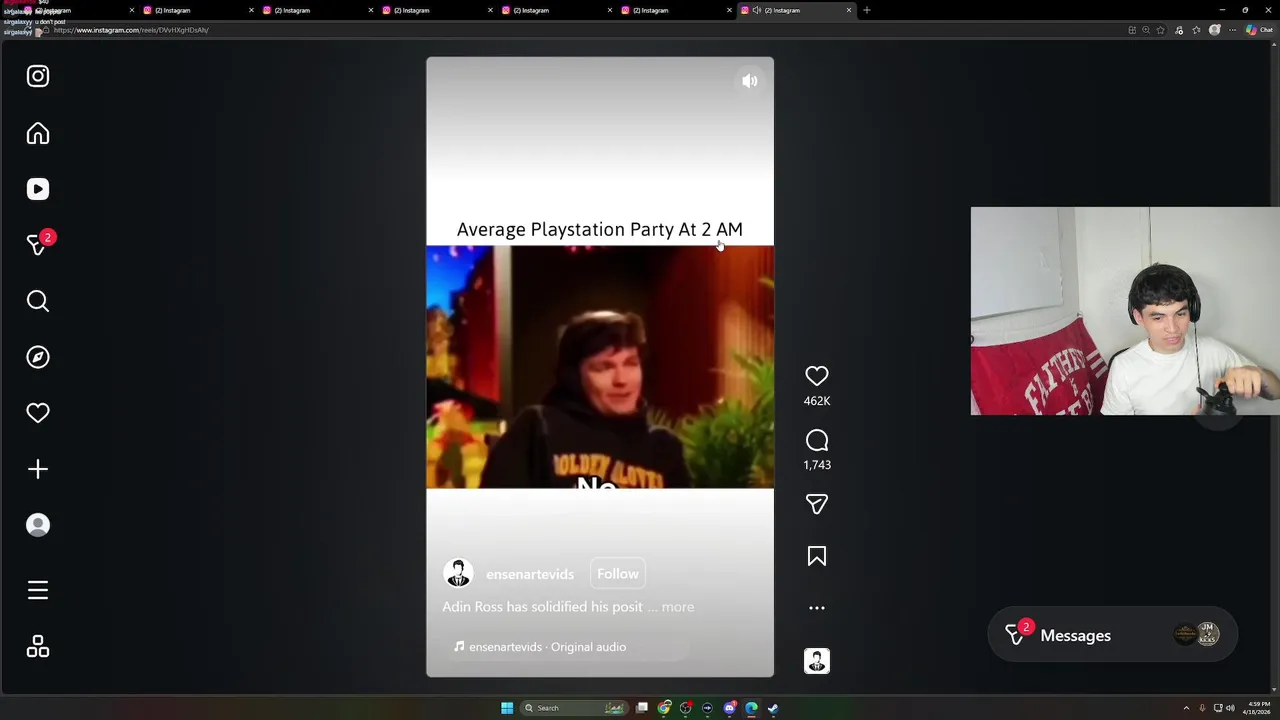The width and height of the screenshot is (1280, 720).
Task: Open volume control in system tray
Action: click(1230, 708)
